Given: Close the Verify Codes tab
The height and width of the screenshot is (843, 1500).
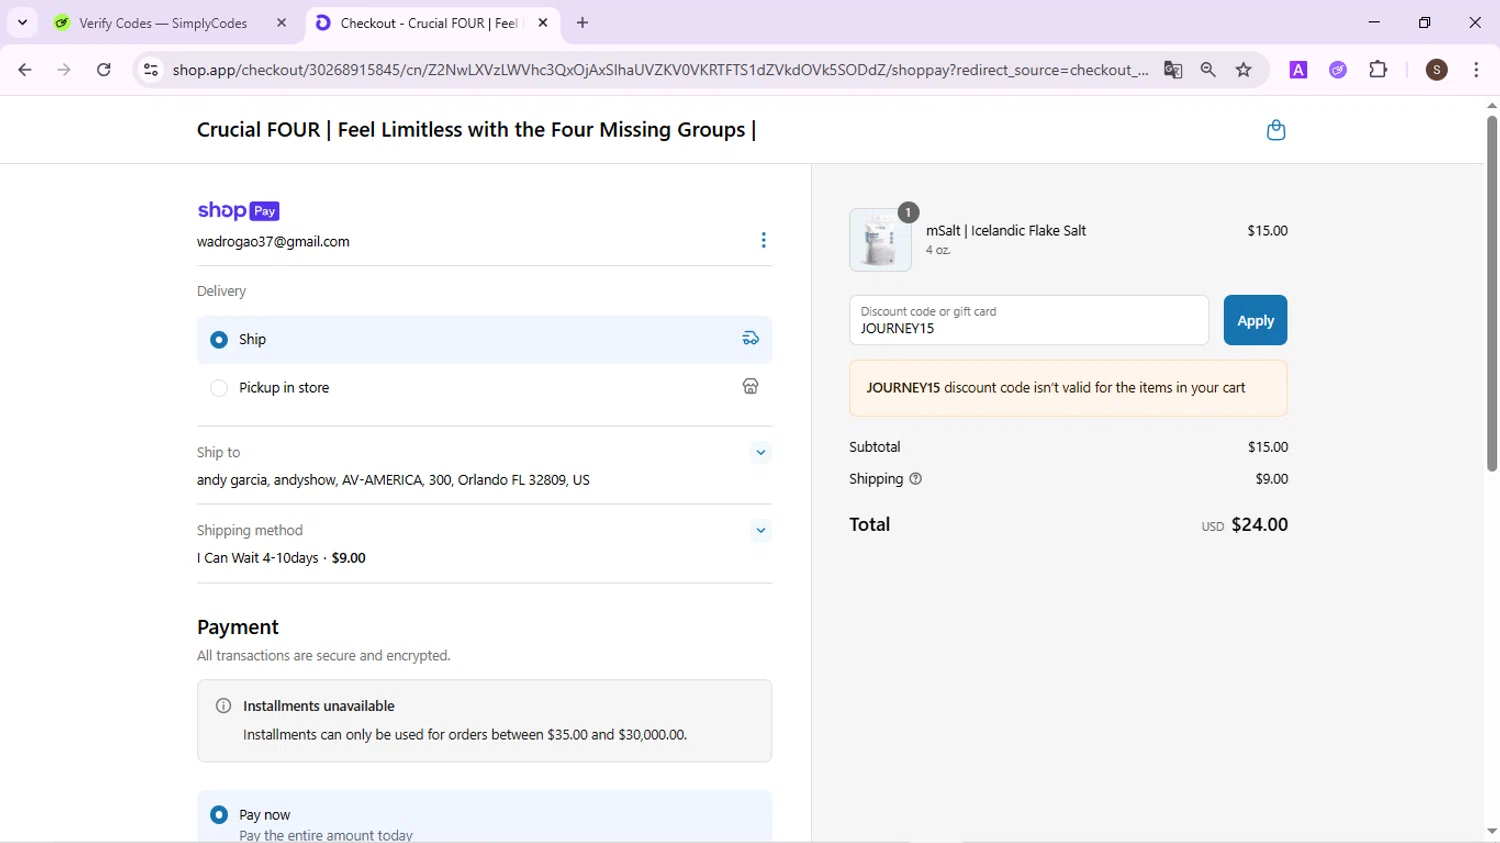Looking at the screenshot, I should point(281,23).
